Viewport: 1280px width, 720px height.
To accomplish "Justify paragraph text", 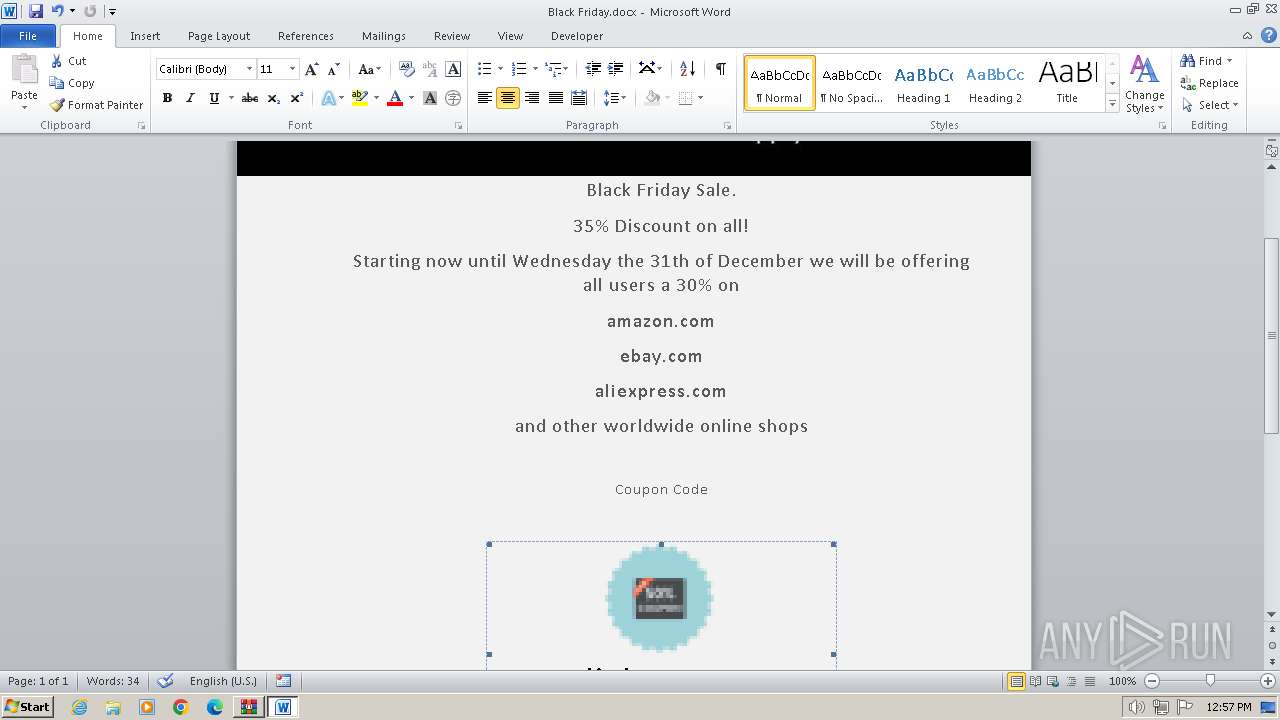I will pyautogui.click(x=556, y=98).
